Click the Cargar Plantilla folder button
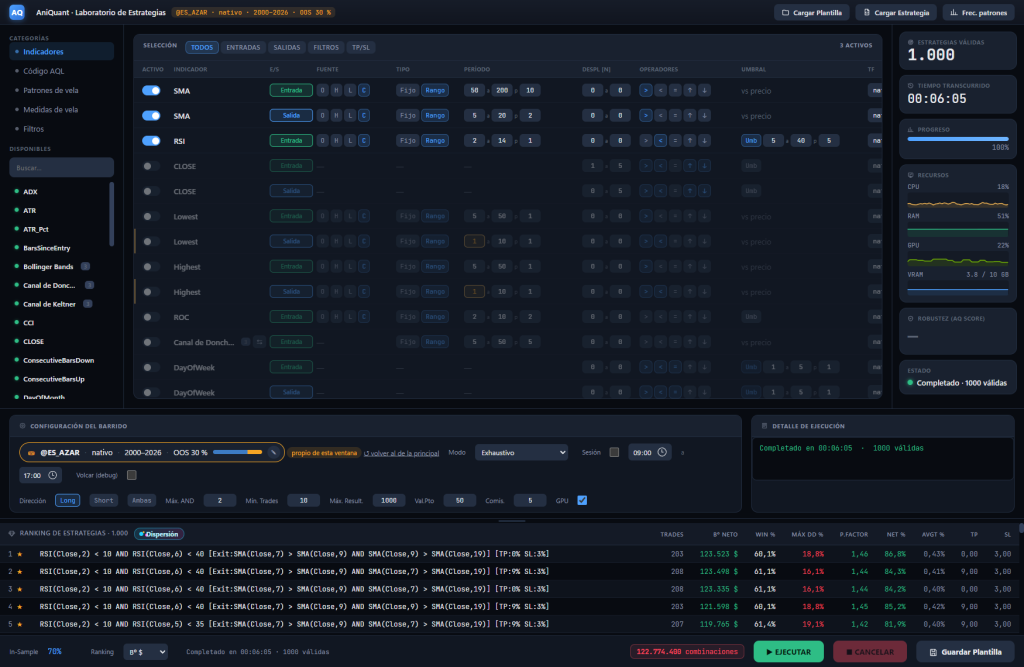 812,12
